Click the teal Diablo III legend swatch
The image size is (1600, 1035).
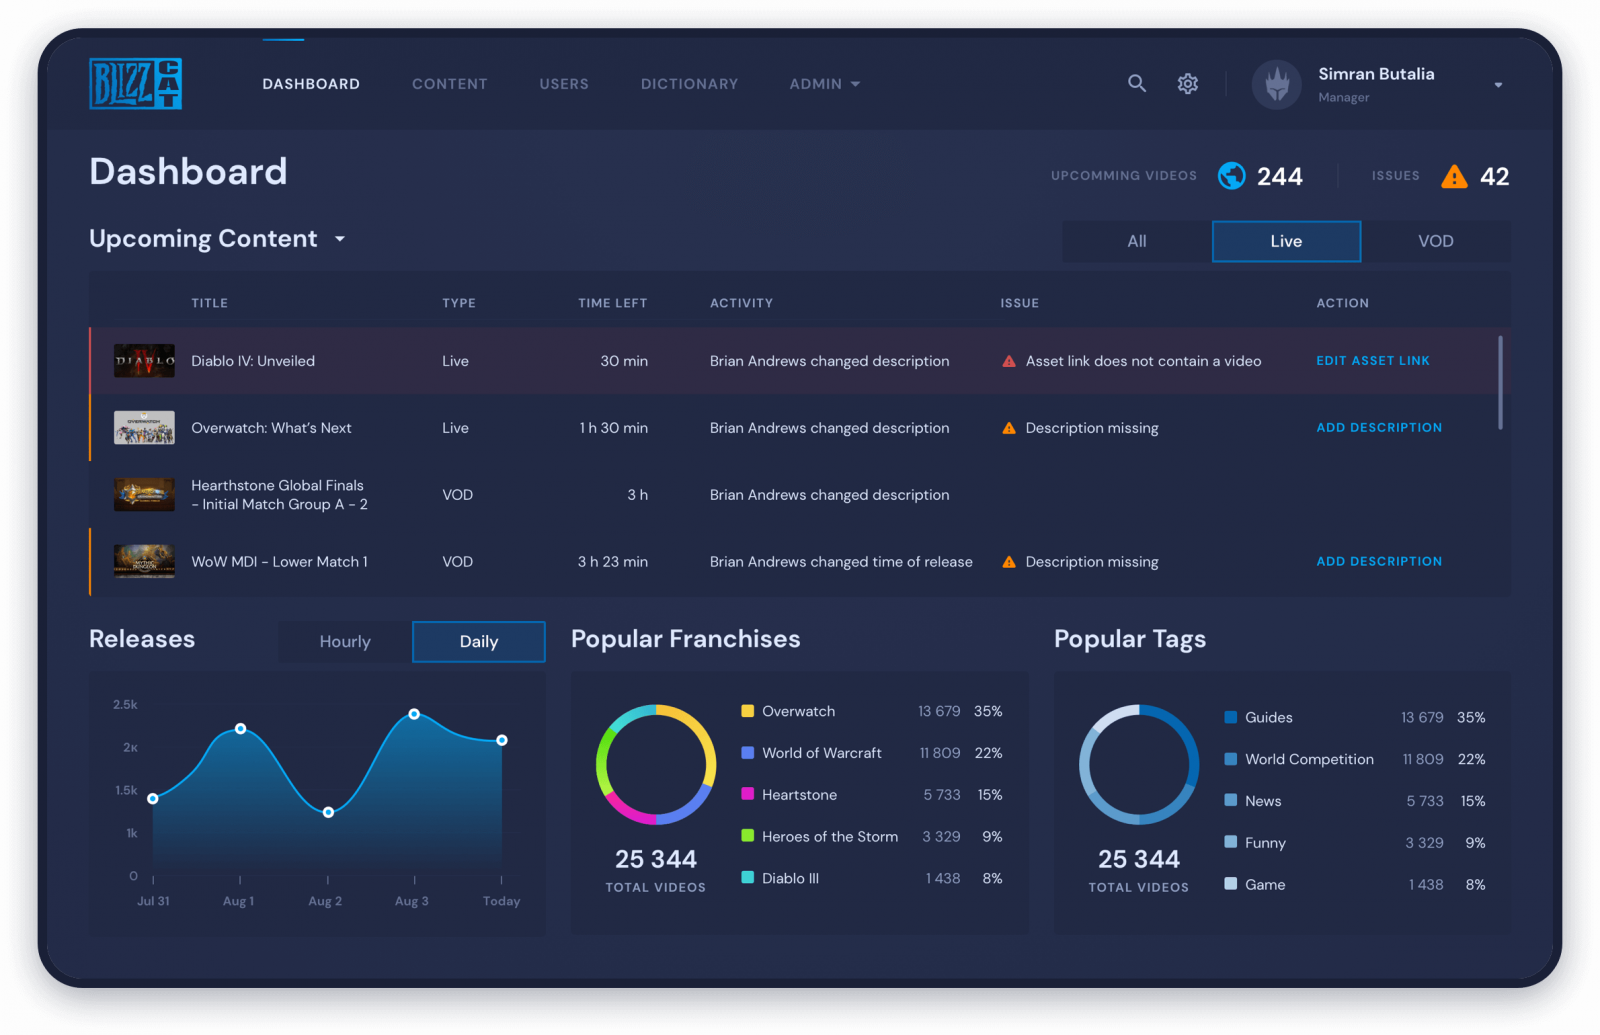tap(747, 878)
